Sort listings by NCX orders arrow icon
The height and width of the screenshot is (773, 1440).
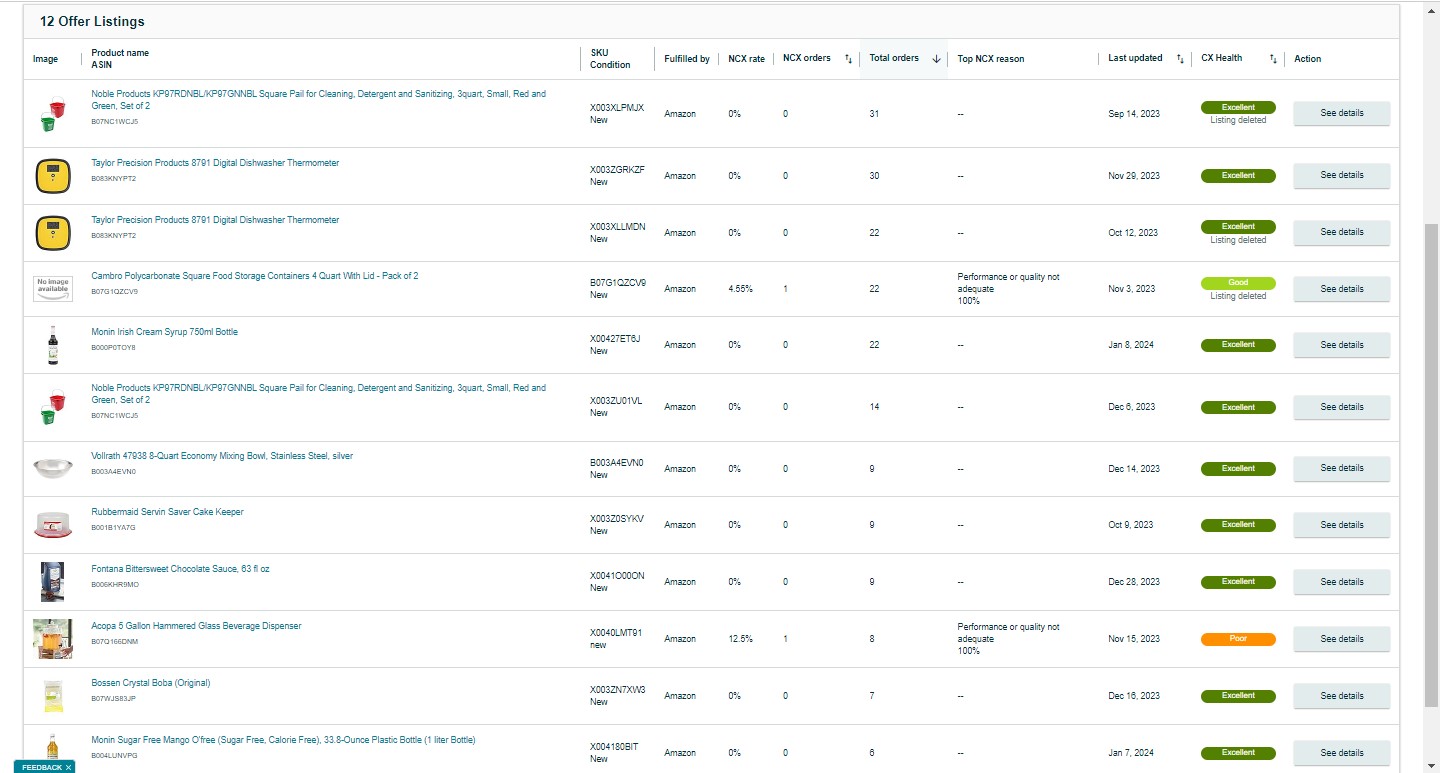(848, 59)
